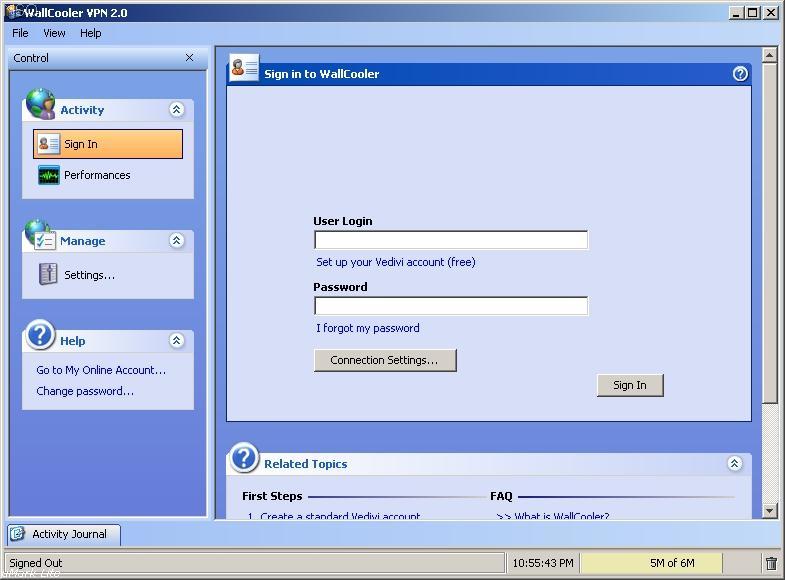Open the File menu

click(x=20, y=33)
